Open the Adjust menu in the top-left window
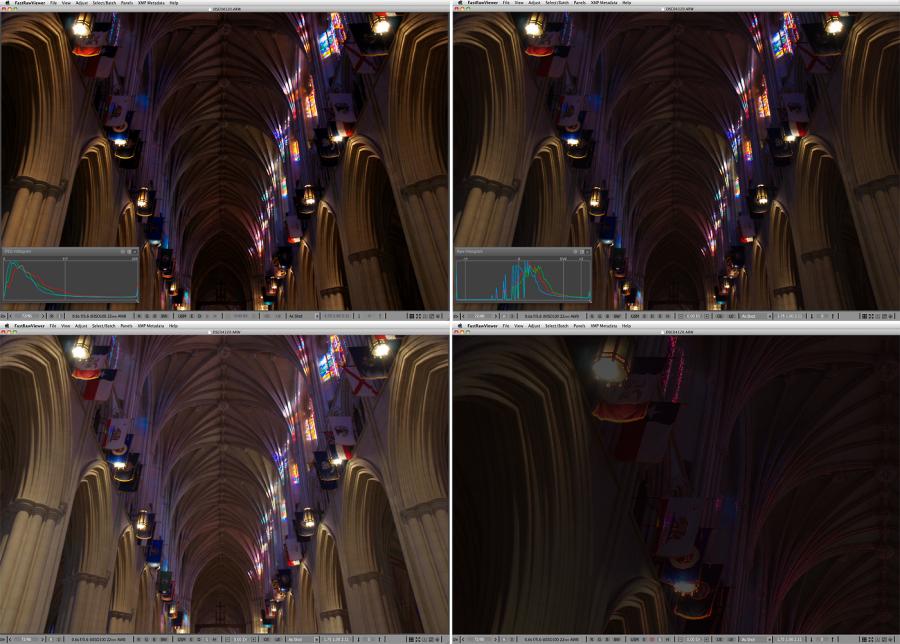The image size is (900, 644). (81, 3)
